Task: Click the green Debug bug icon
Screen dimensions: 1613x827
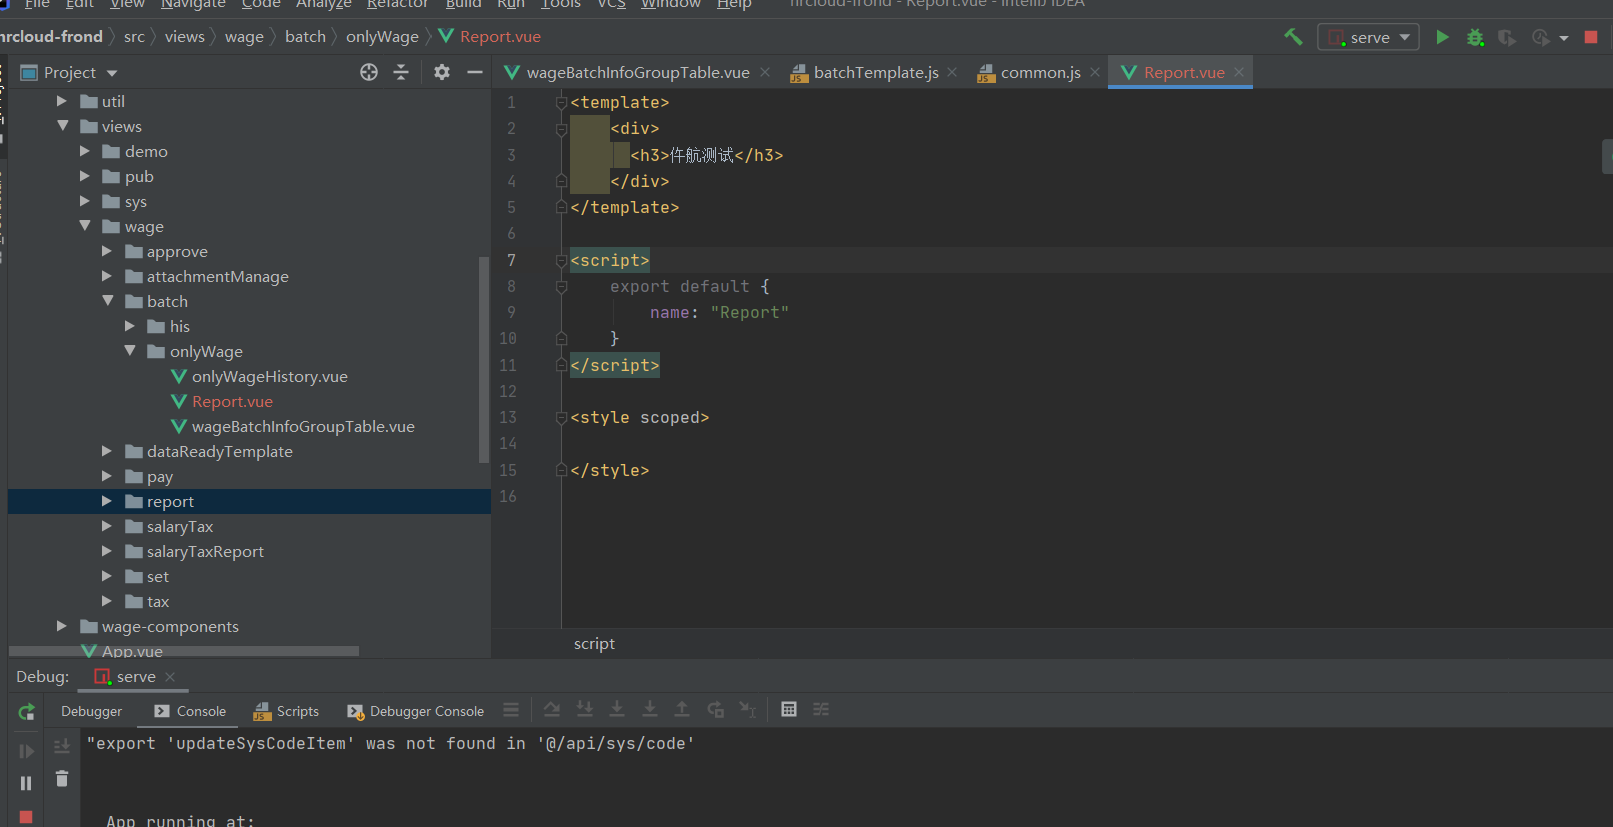Action: (1475, 37)
